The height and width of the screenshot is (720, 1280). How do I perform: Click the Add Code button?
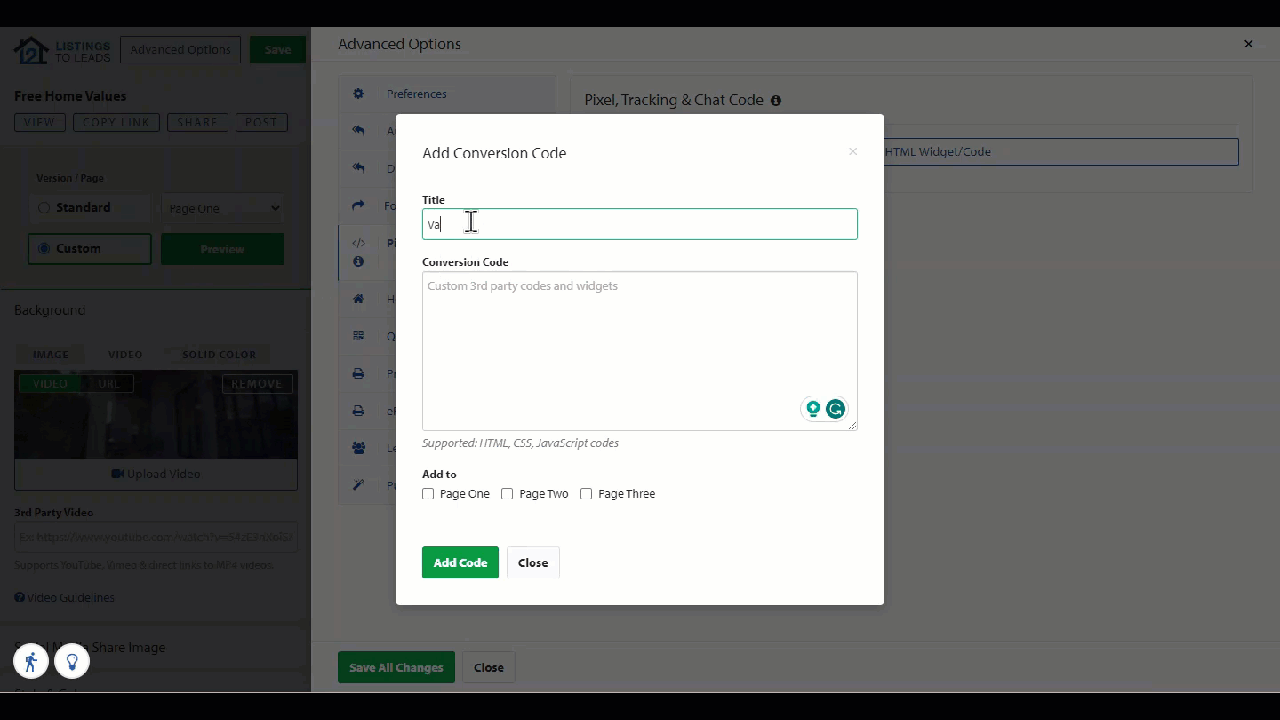pos(460,562)
